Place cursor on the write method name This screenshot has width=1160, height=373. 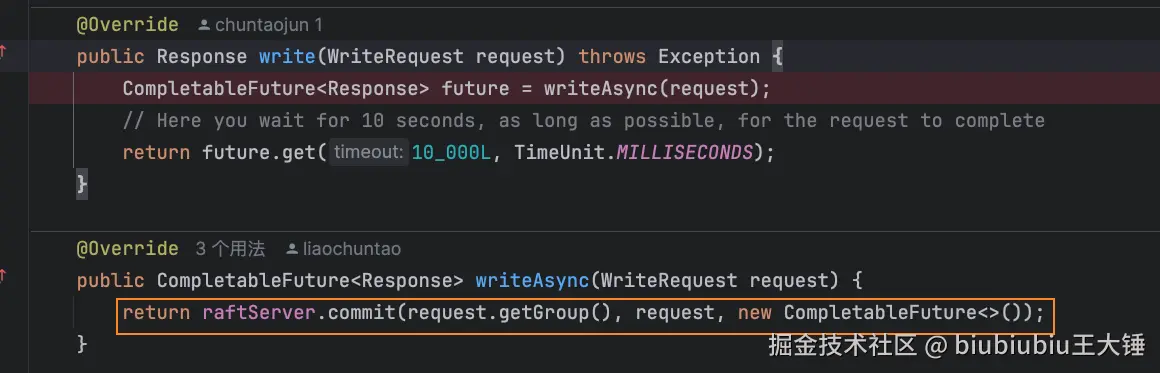tap(287, 57)
